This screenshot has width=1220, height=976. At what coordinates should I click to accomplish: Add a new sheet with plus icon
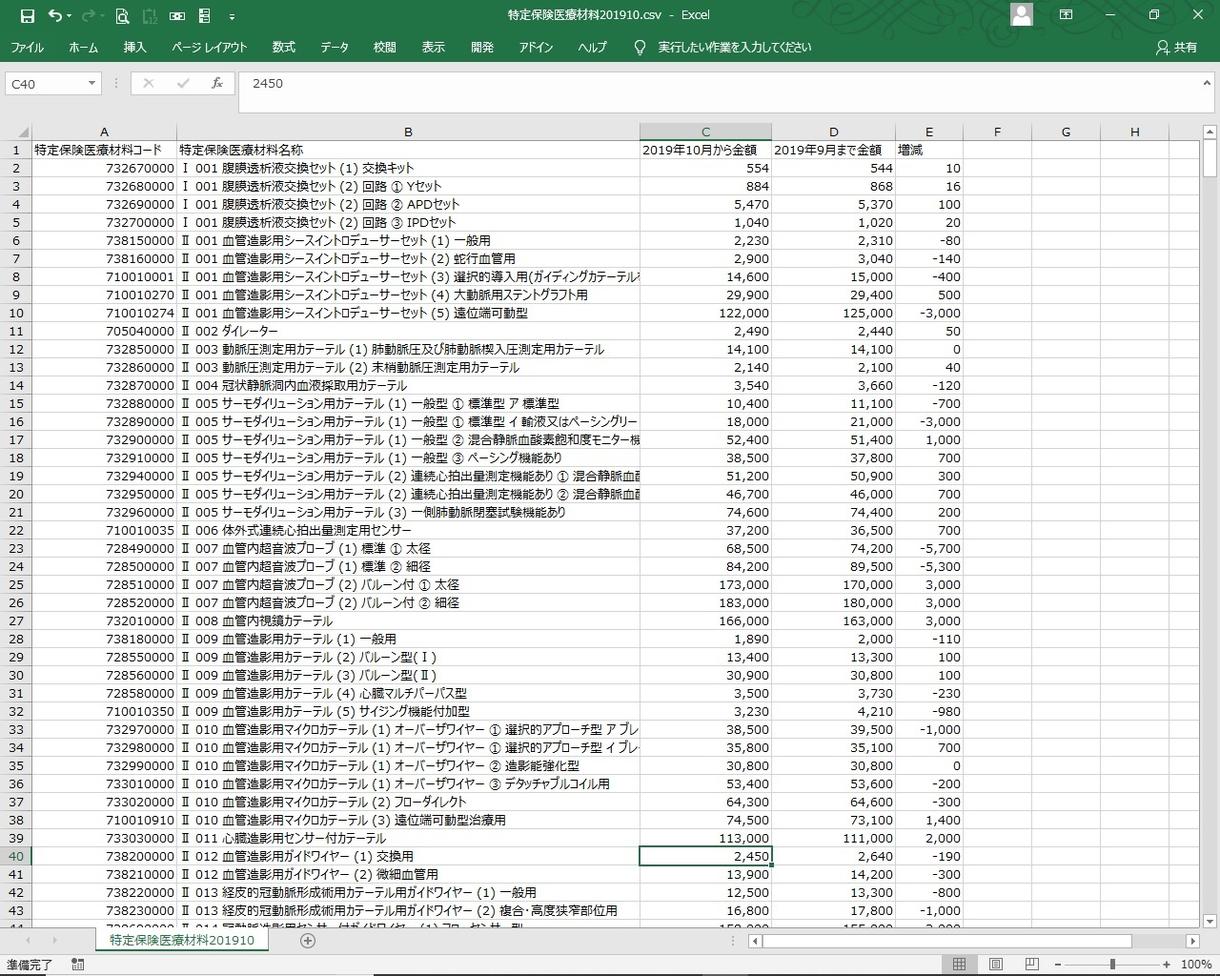[308, 940]
